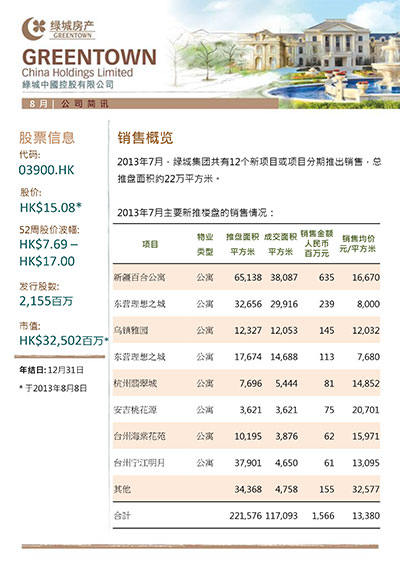Click project name "新疆百合公寓"
The image size is (400, 566).
click(139, 277)
